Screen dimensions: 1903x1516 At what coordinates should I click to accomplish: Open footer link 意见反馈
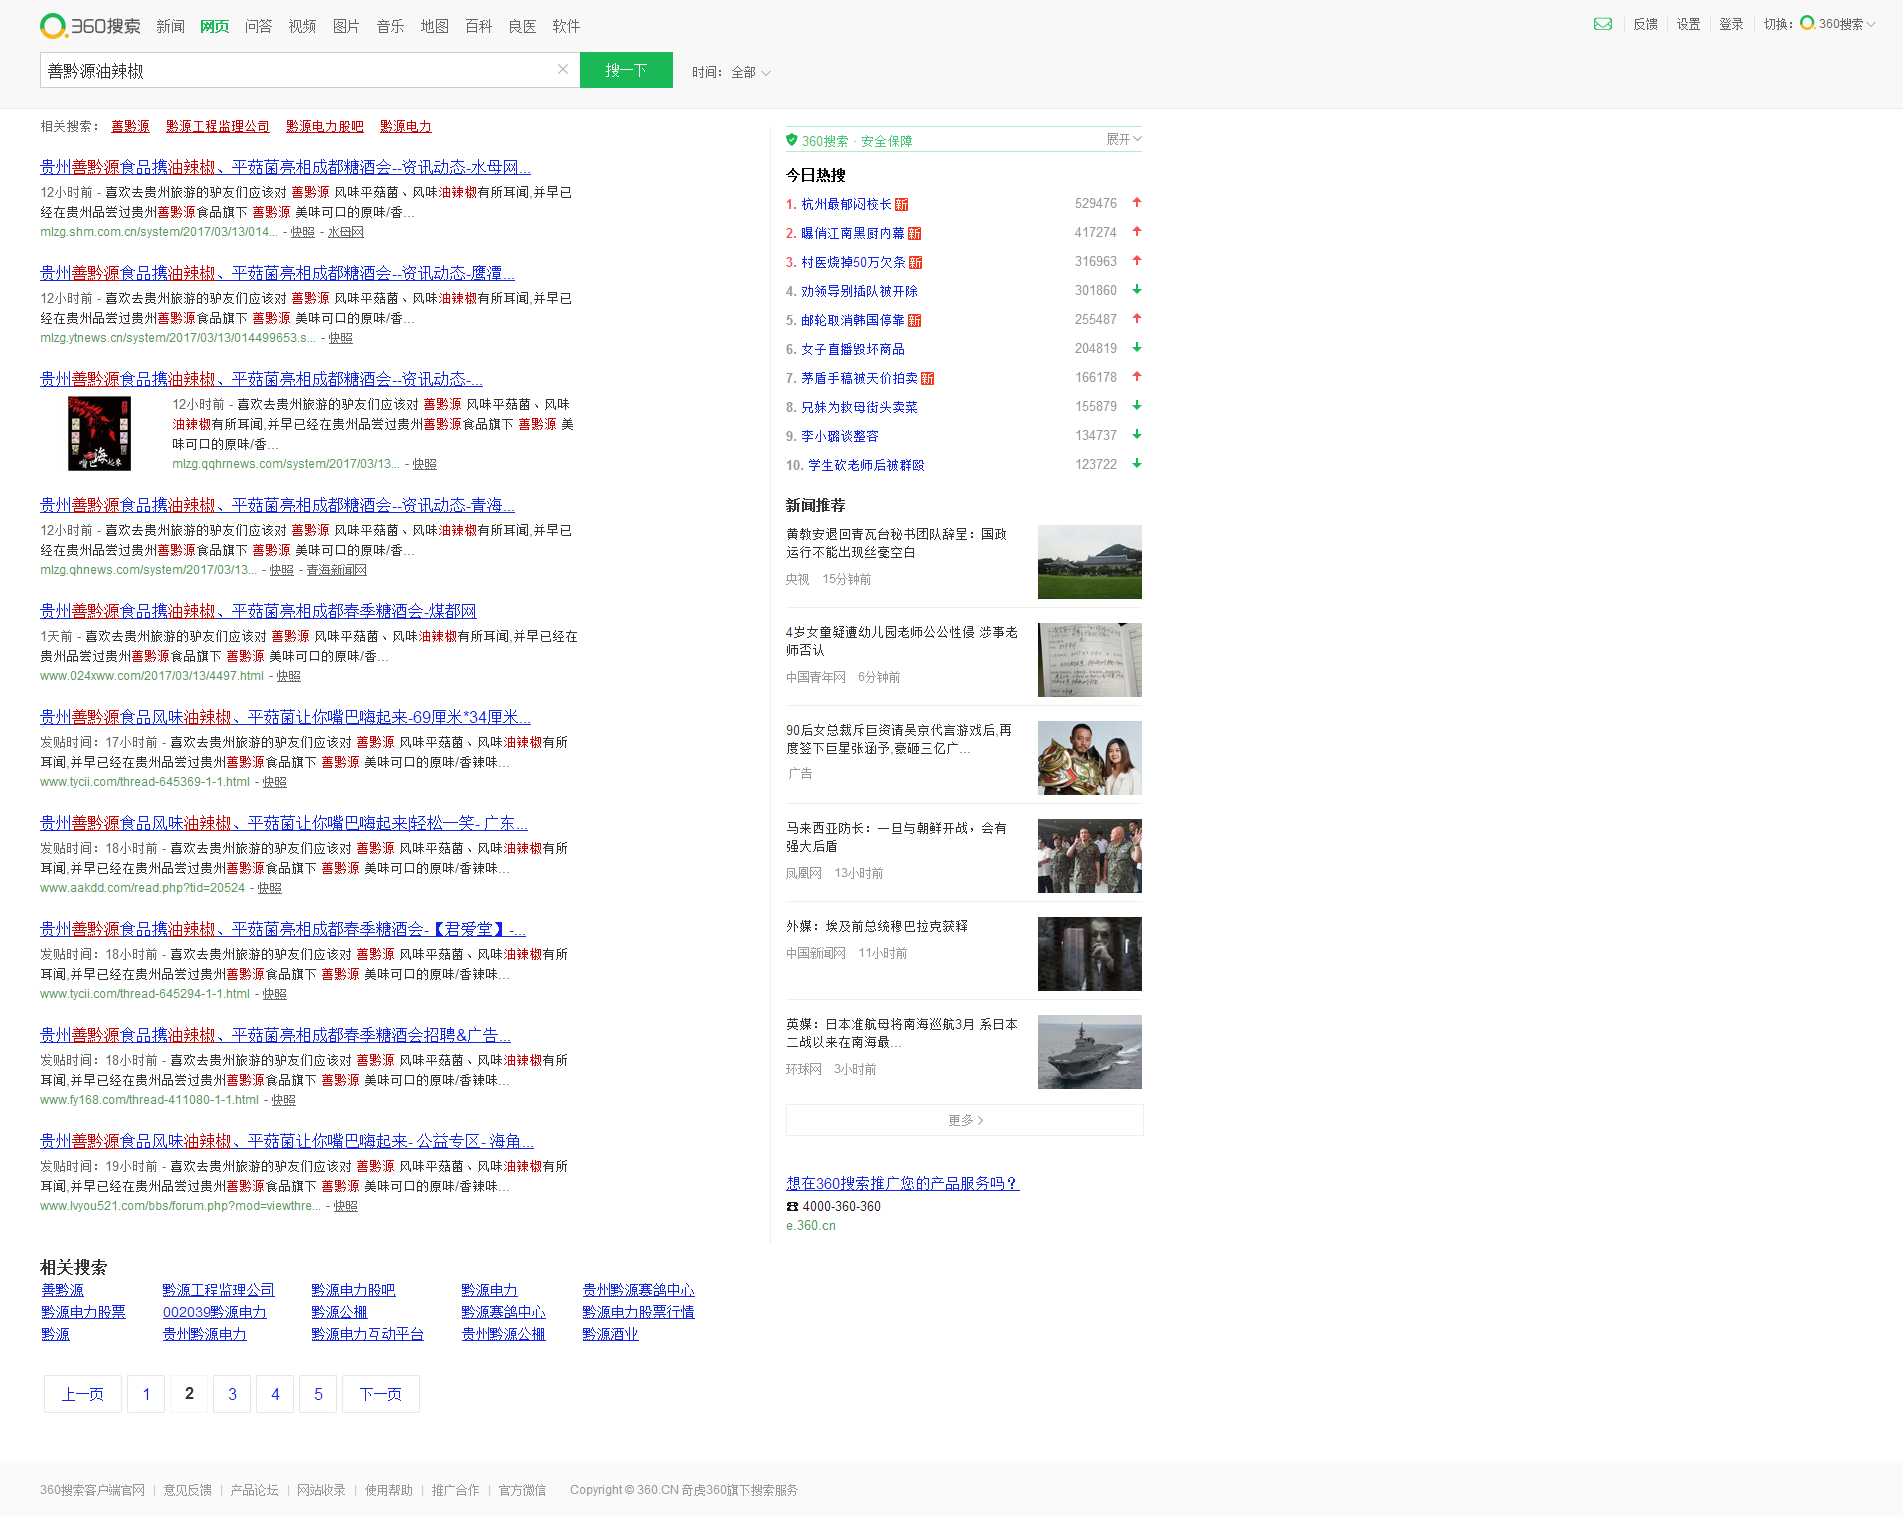click(x=187, y=1490)
